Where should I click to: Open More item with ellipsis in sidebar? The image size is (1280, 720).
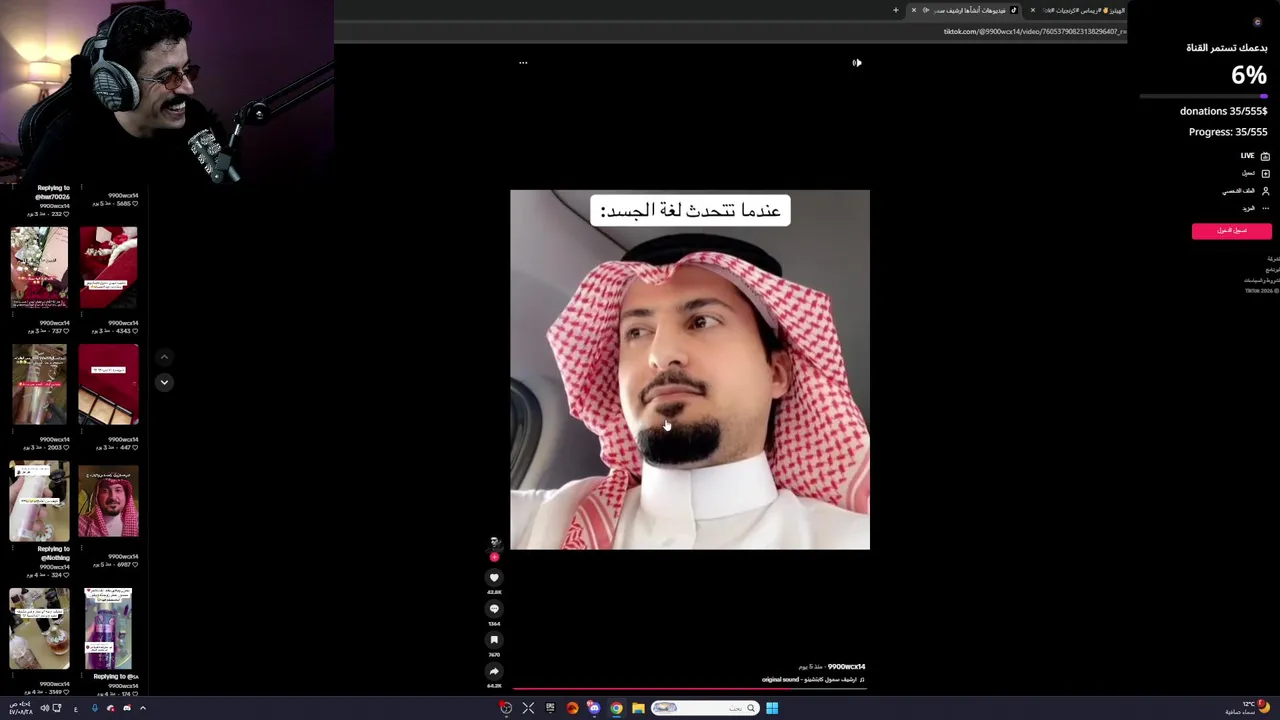tap(1255, 208)
